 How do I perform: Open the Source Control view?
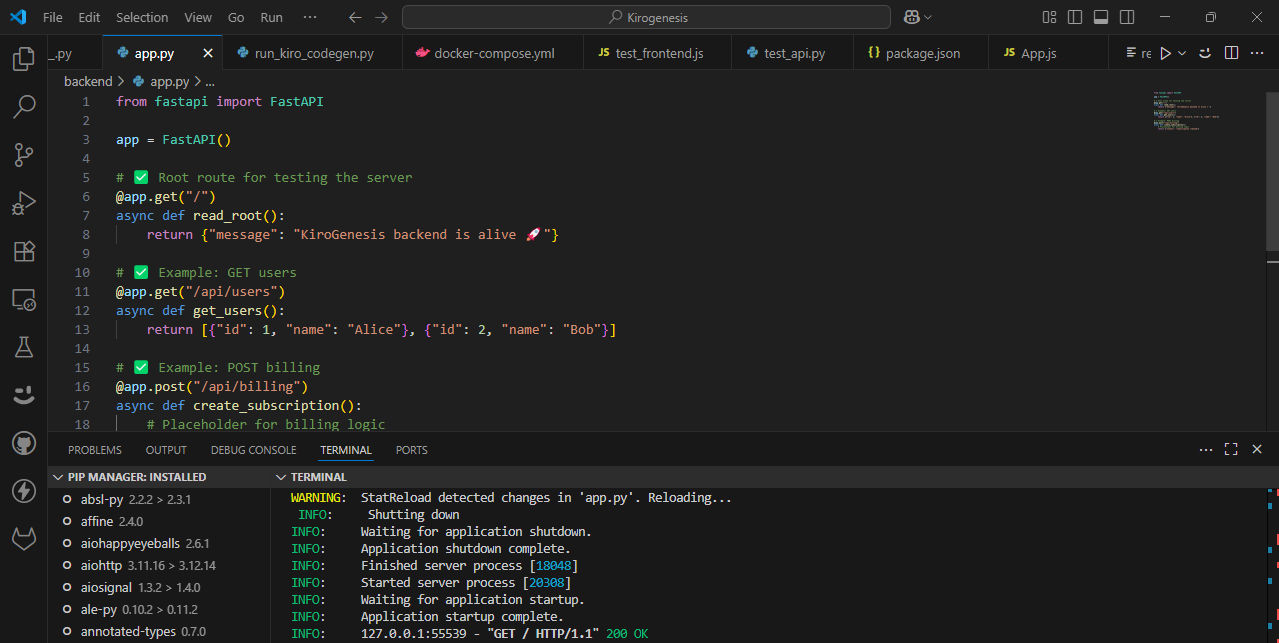pyautogui.click(x=24, y=155)
